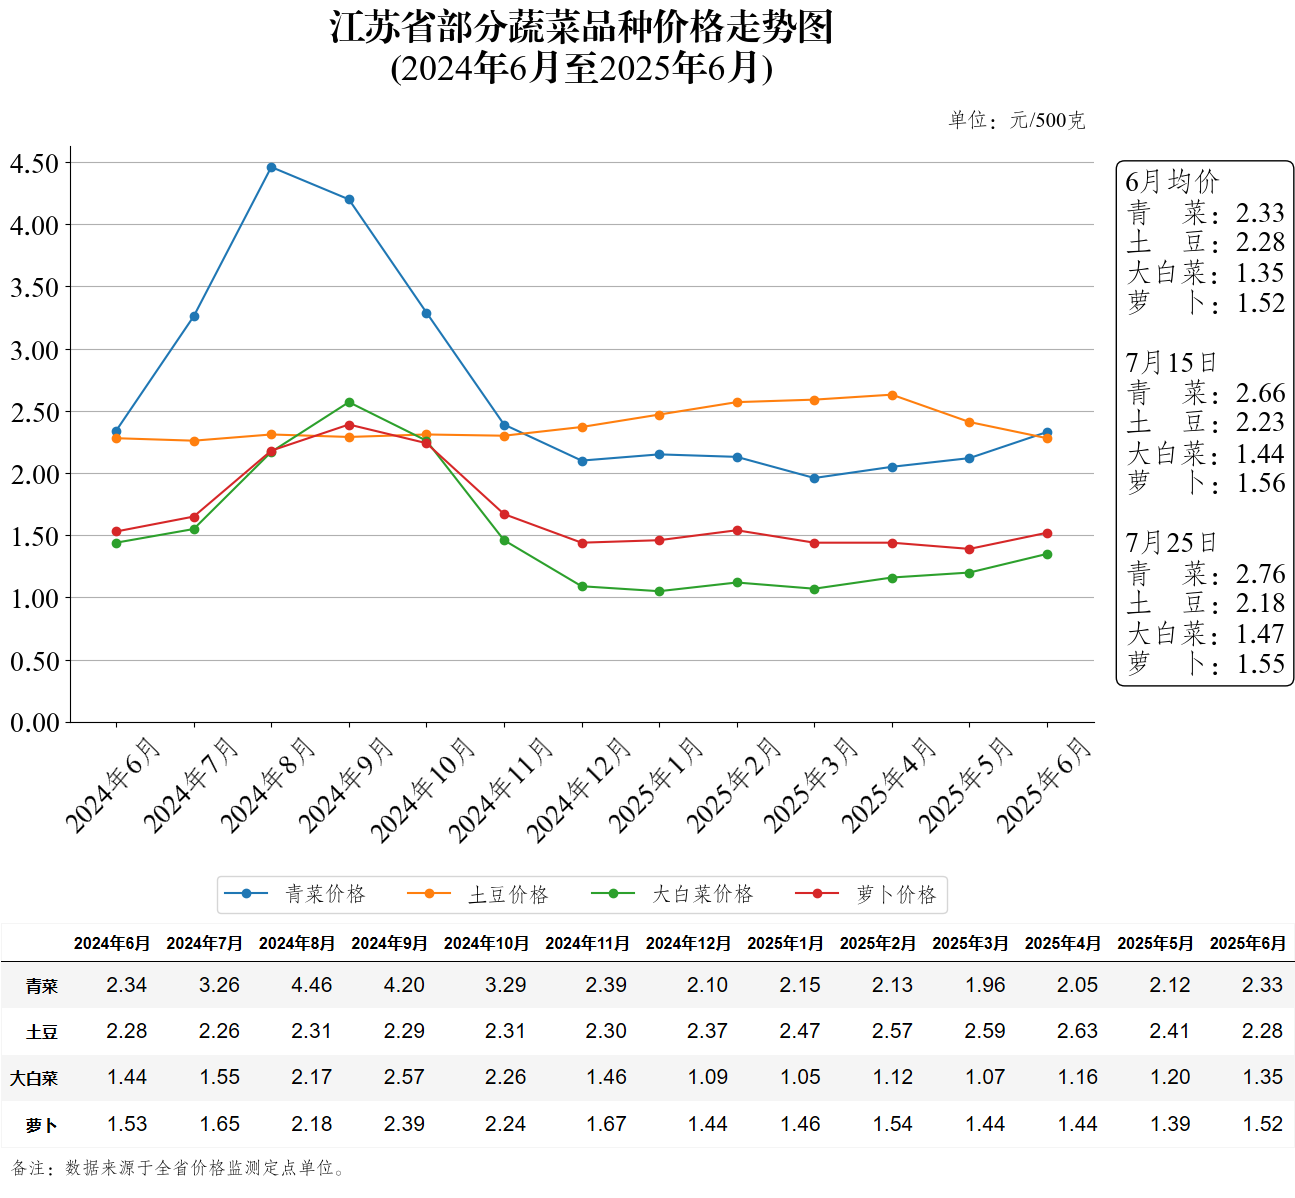Click the 7月15日 heading in the side box
The height and width of the screenshot is (1198, 1295).
1171,362
